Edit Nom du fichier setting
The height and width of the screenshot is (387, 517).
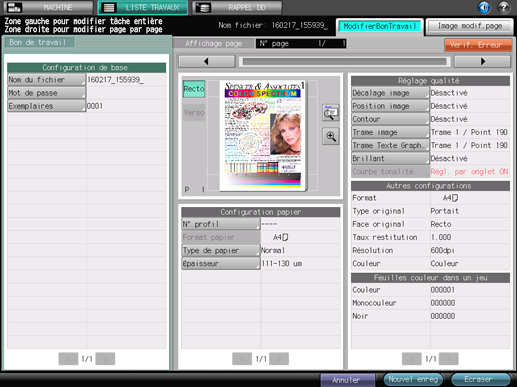click(x=46, y=80)
